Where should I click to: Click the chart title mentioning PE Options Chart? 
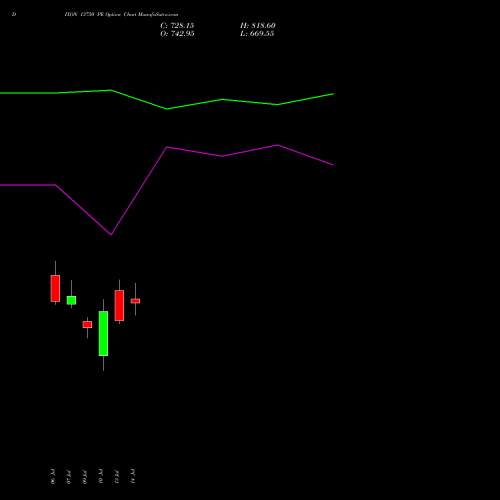point(121,15)
